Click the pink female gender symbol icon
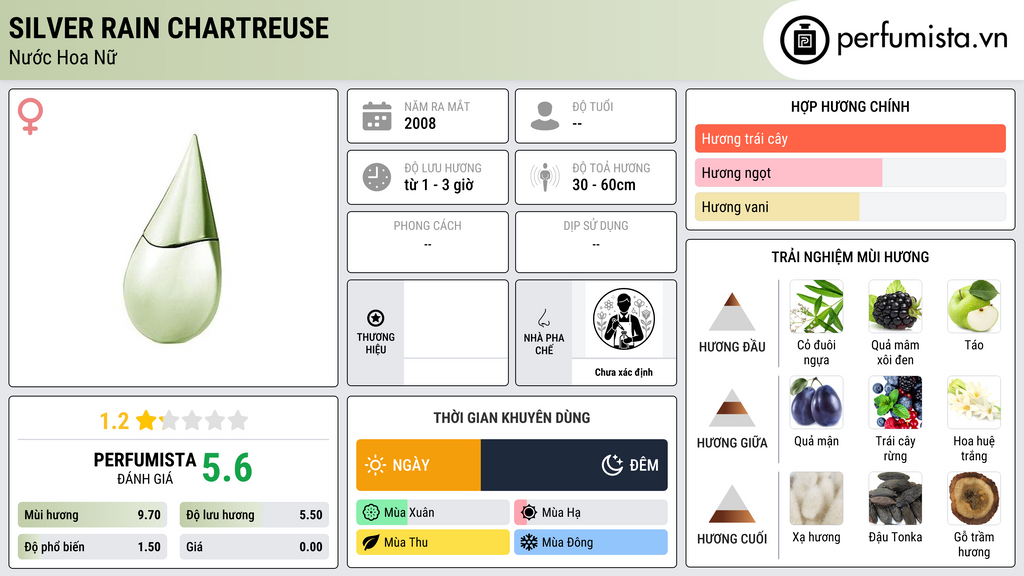This screenshot has height=576, width=1024. 30,116
